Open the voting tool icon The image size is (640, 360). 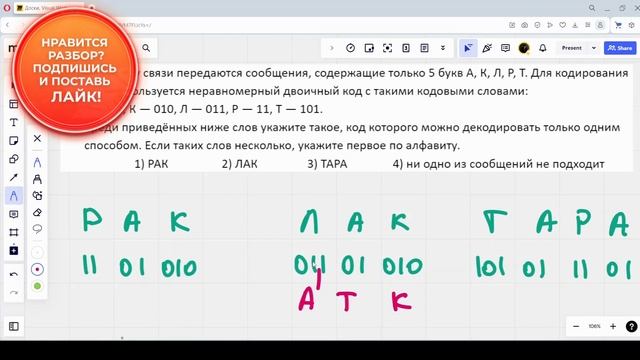click(x=406, y=48)
